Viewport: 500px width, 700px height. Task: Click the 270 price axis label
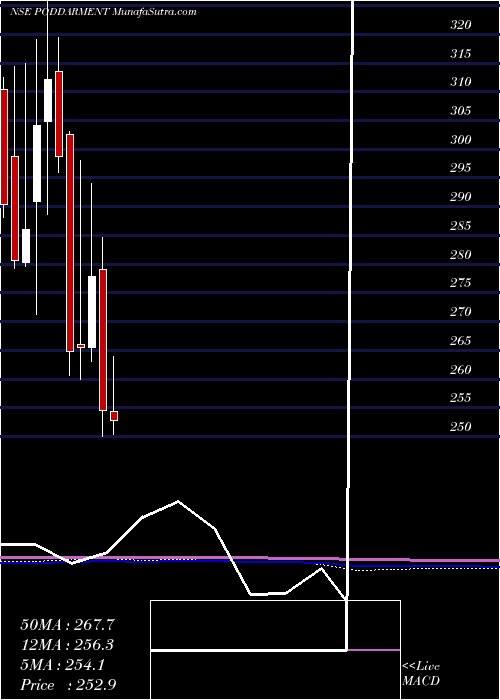pos(460,312)
